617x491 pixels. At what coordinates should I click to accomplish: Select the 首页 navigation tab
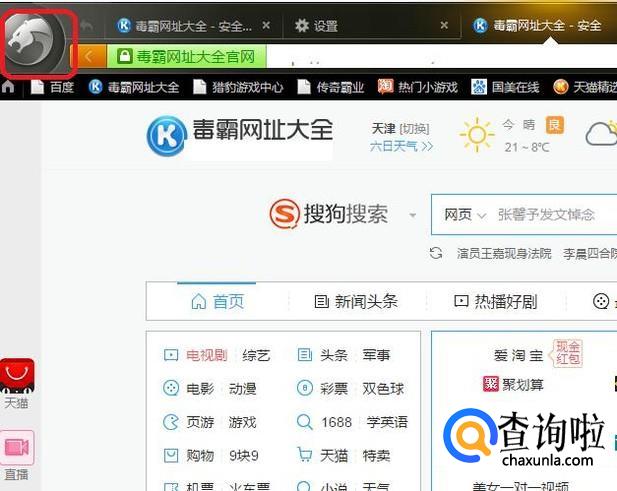[217, 302]
